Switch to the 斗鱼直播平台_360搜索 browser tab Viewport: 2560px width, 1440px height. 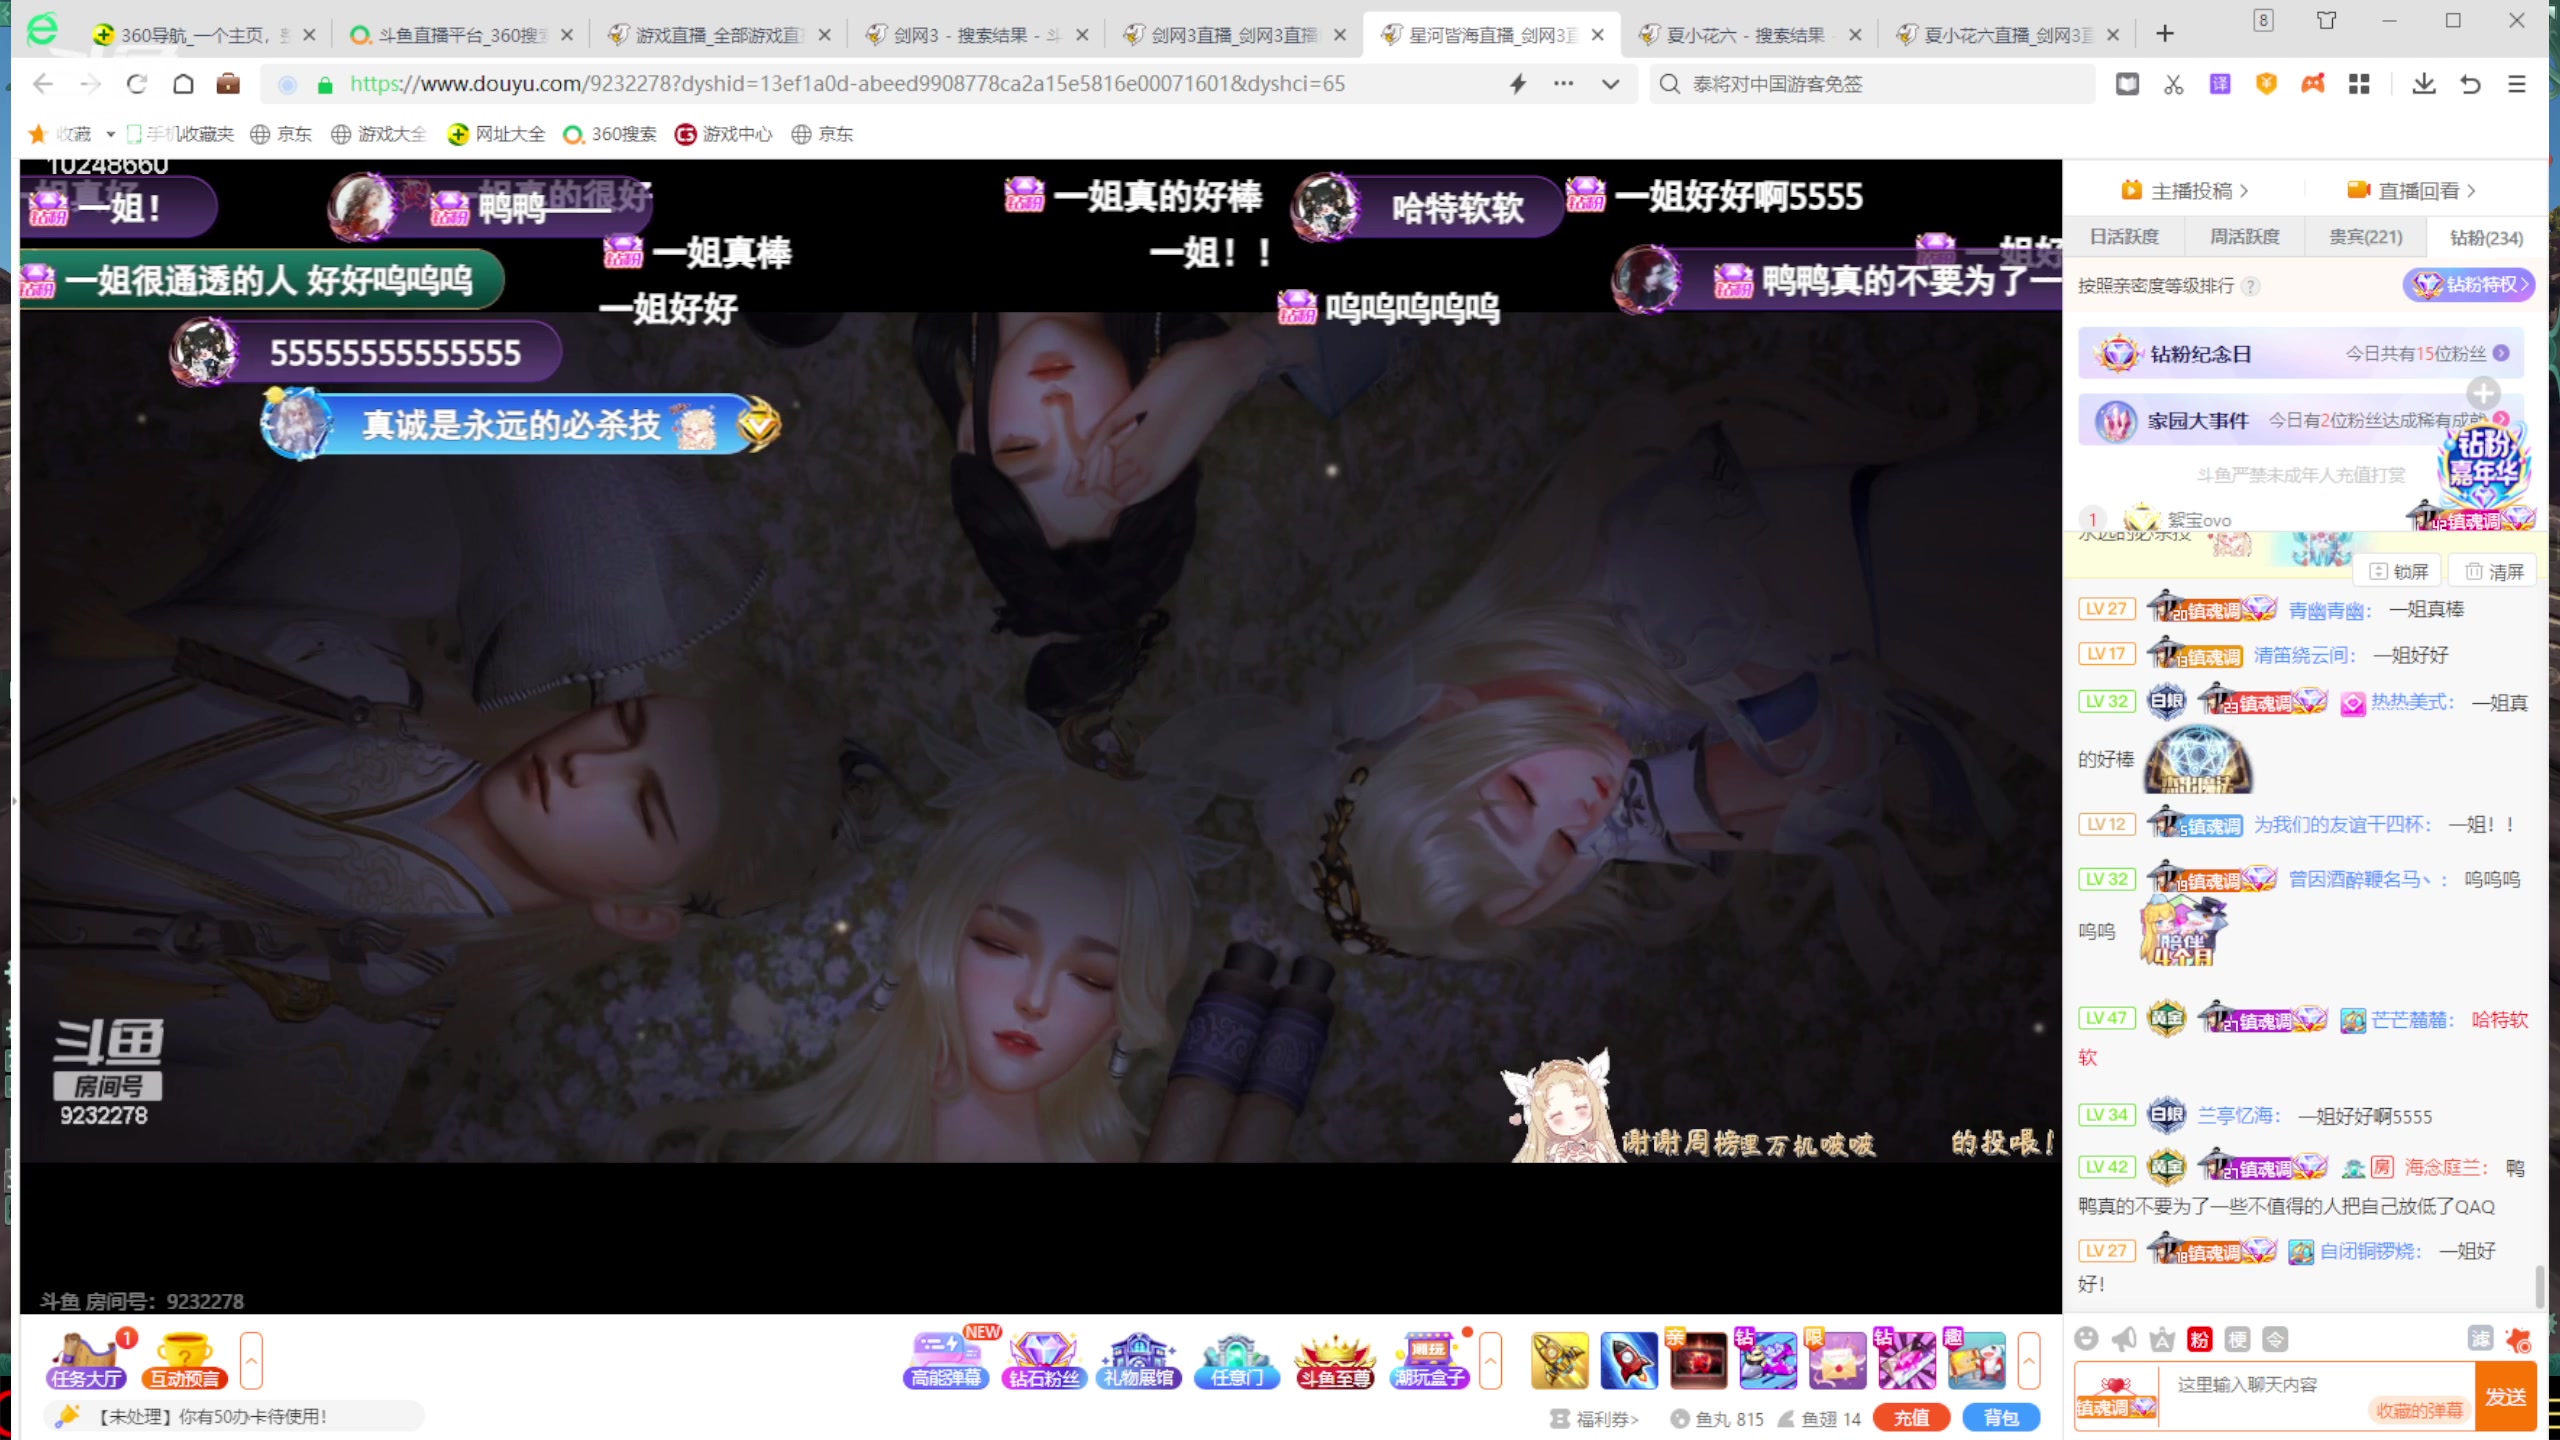click(x=459, y=35)
